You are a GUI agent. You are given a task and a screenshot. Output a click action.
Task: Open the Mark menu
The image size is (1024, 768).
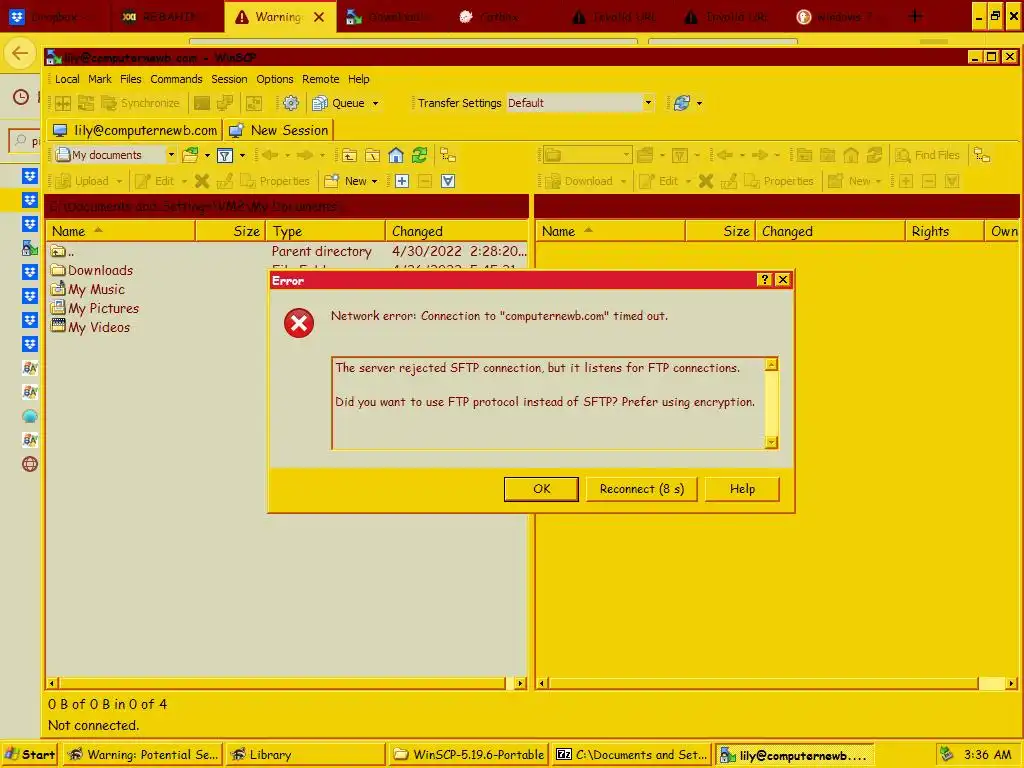[x=100, y=79]
